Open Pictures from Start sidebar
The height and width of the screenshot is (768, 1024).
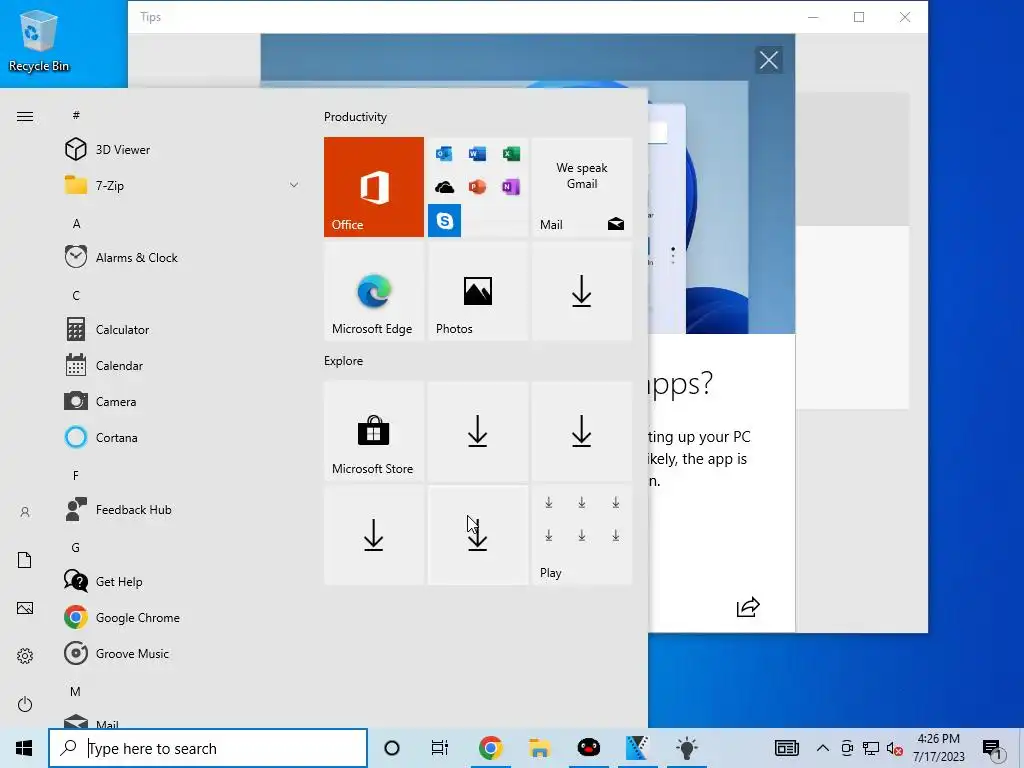25,608
